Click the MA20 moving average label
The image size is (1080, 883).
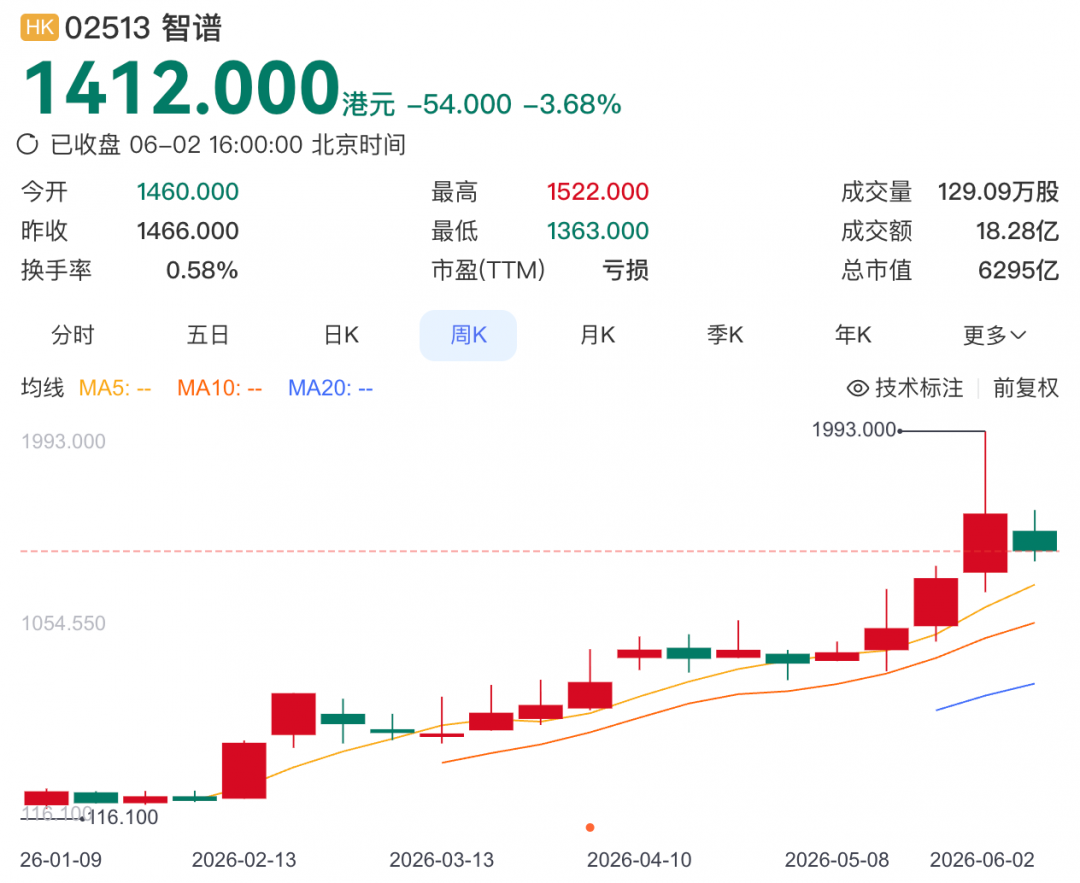point(331,388)
